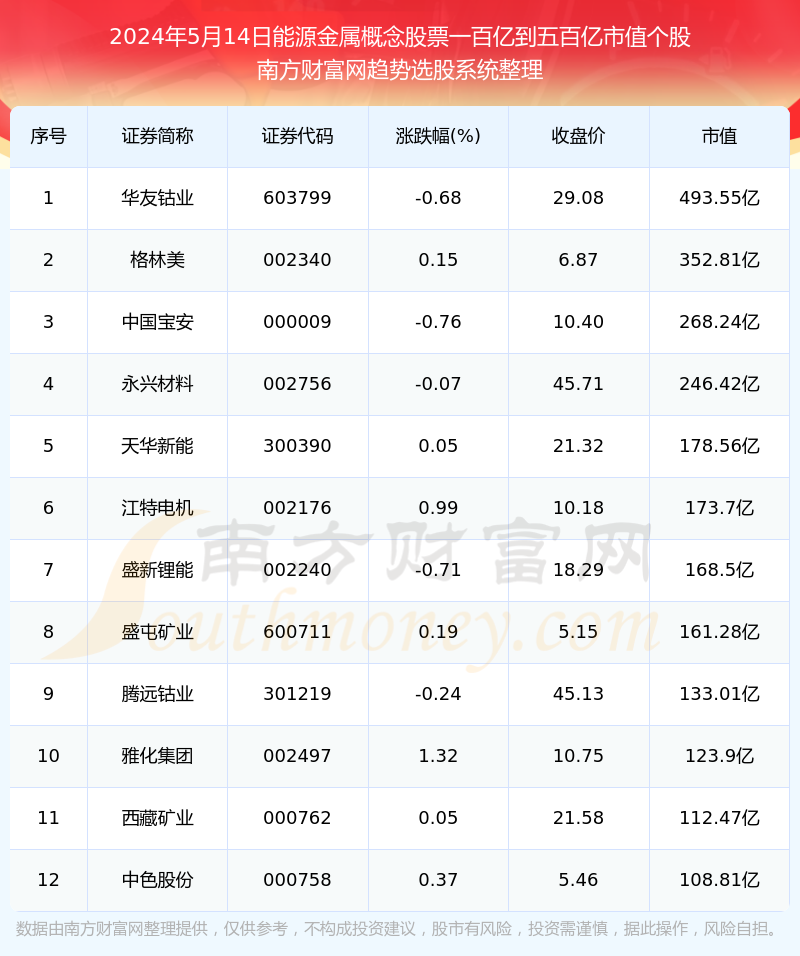Select stock name 永兴材料
This screenshot has height=956, width=800.
point(157,384)
